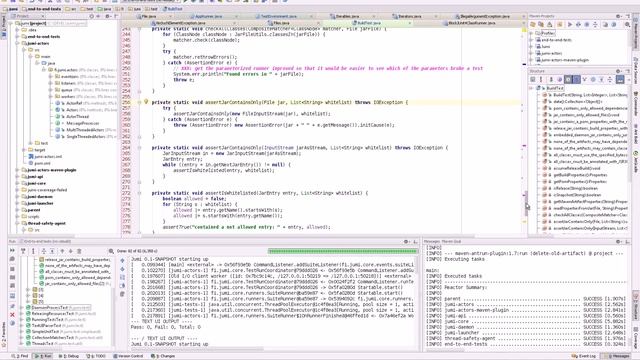Go to previous failed test arrow

coord(62,251)
